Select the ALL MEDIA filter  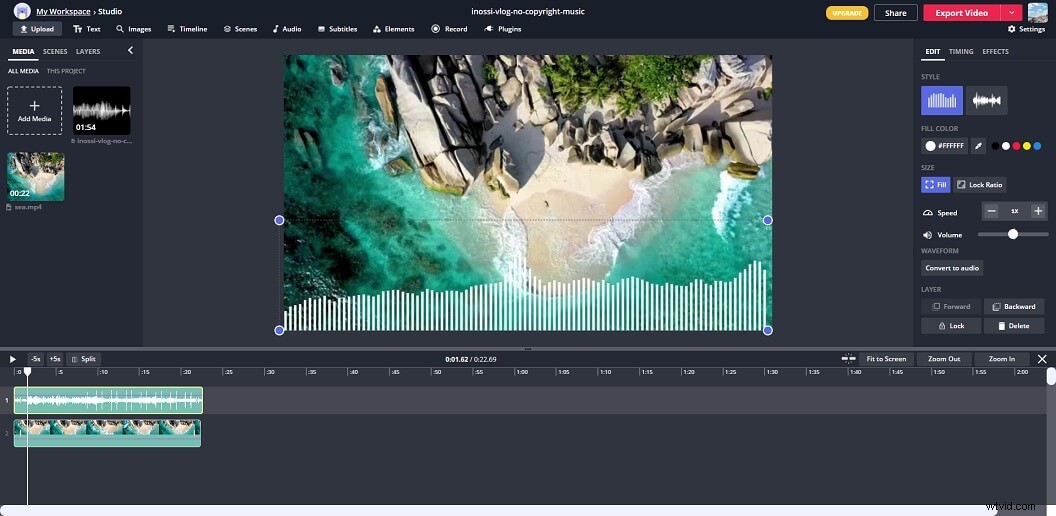(24, 71)
